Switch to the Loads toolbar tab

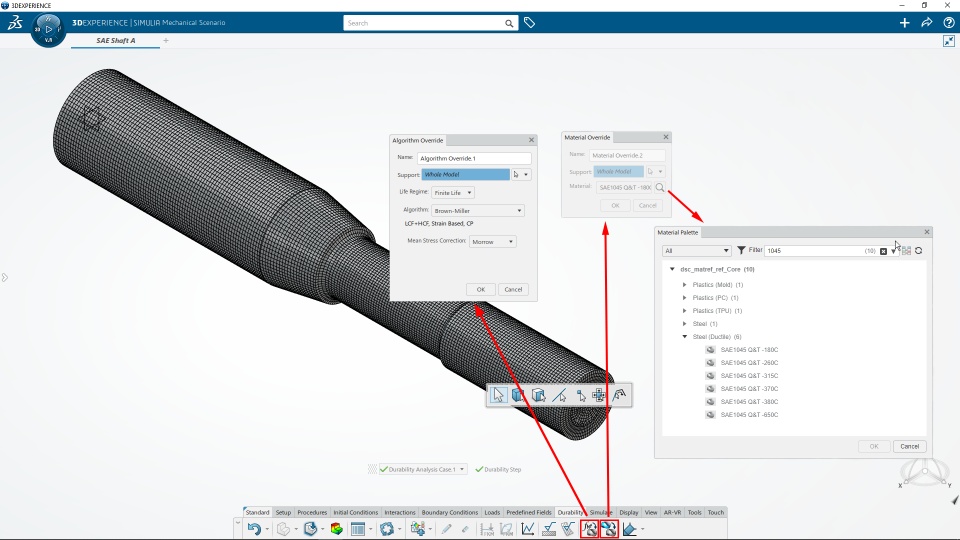(492, 512)
